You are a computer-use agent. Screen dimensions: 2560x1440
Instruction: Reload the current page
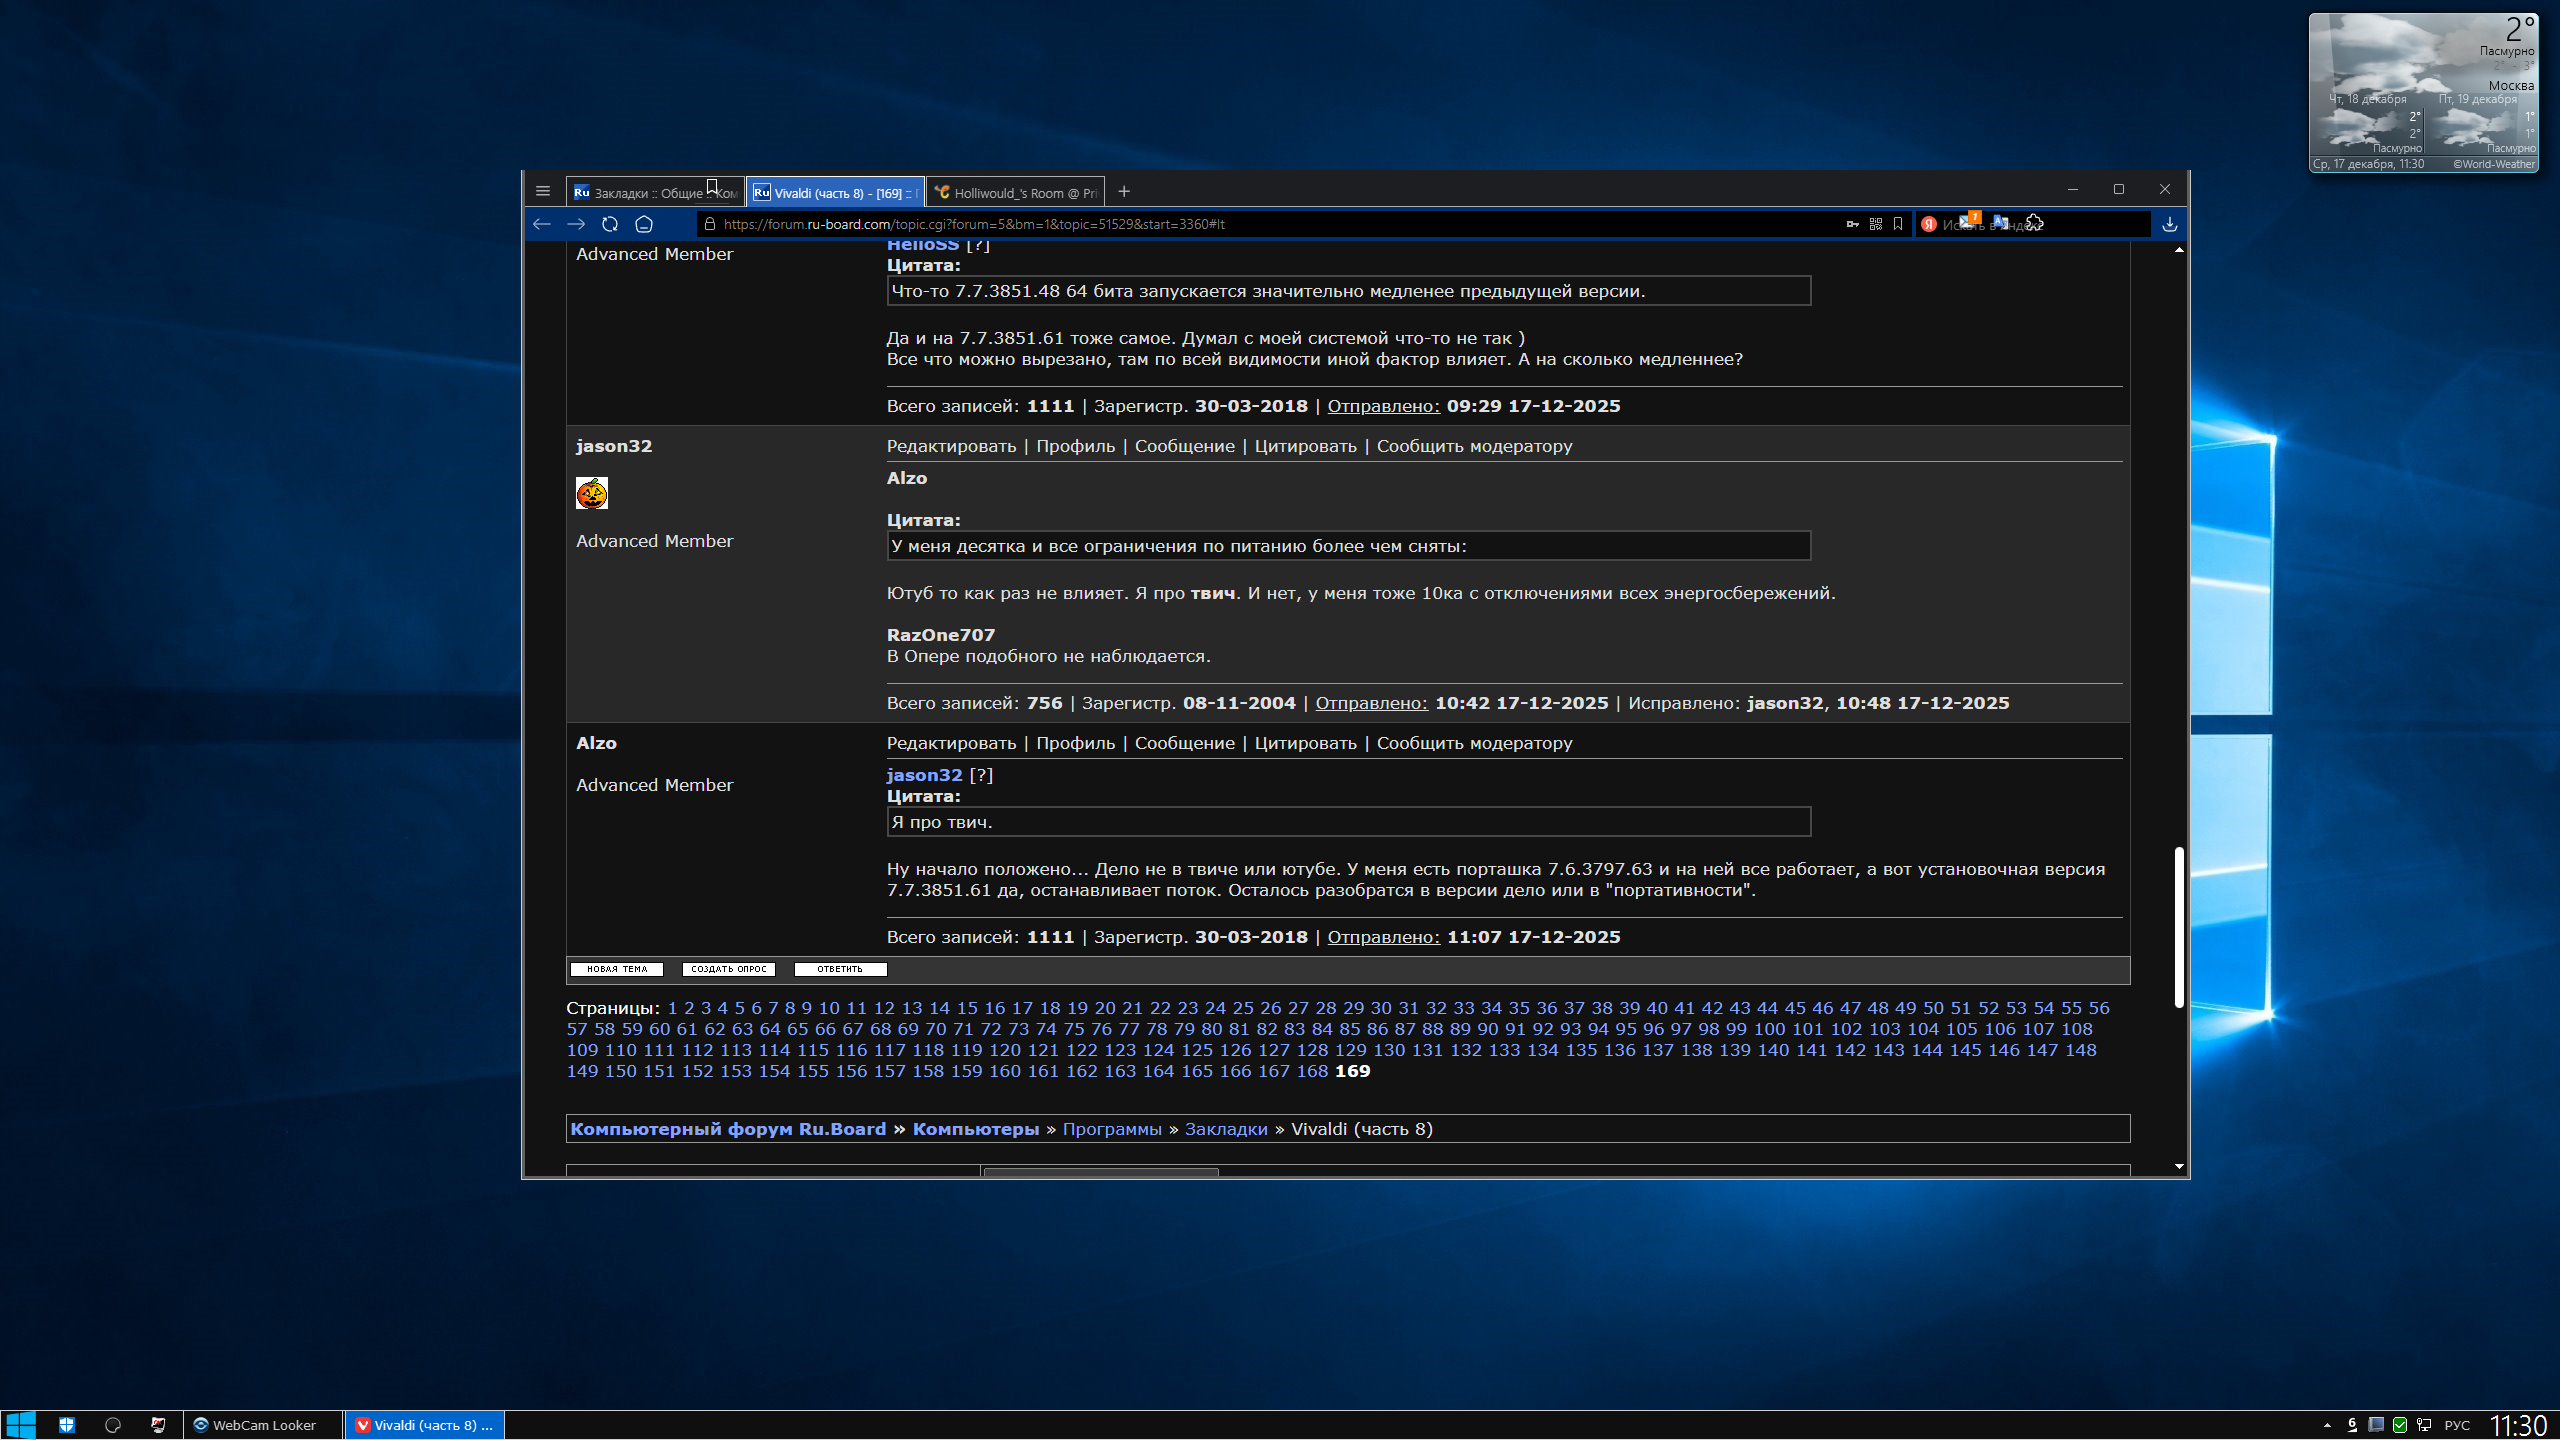[610, 224]
